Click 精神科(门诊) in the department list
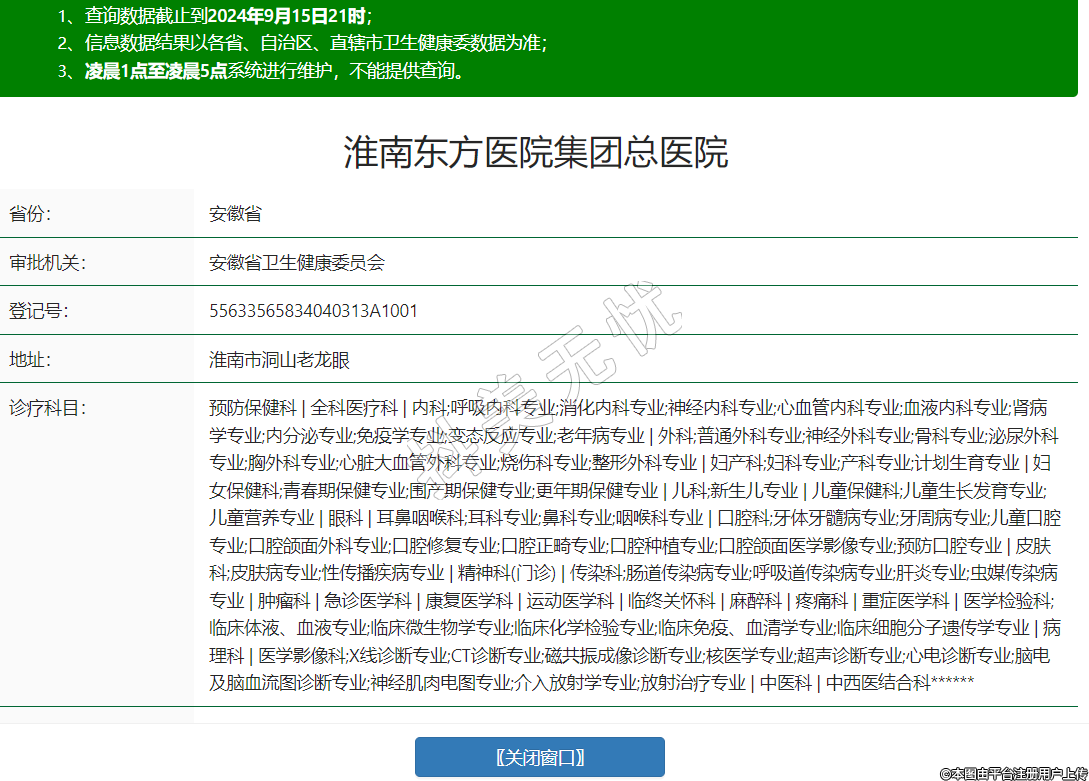 (507, 573)
